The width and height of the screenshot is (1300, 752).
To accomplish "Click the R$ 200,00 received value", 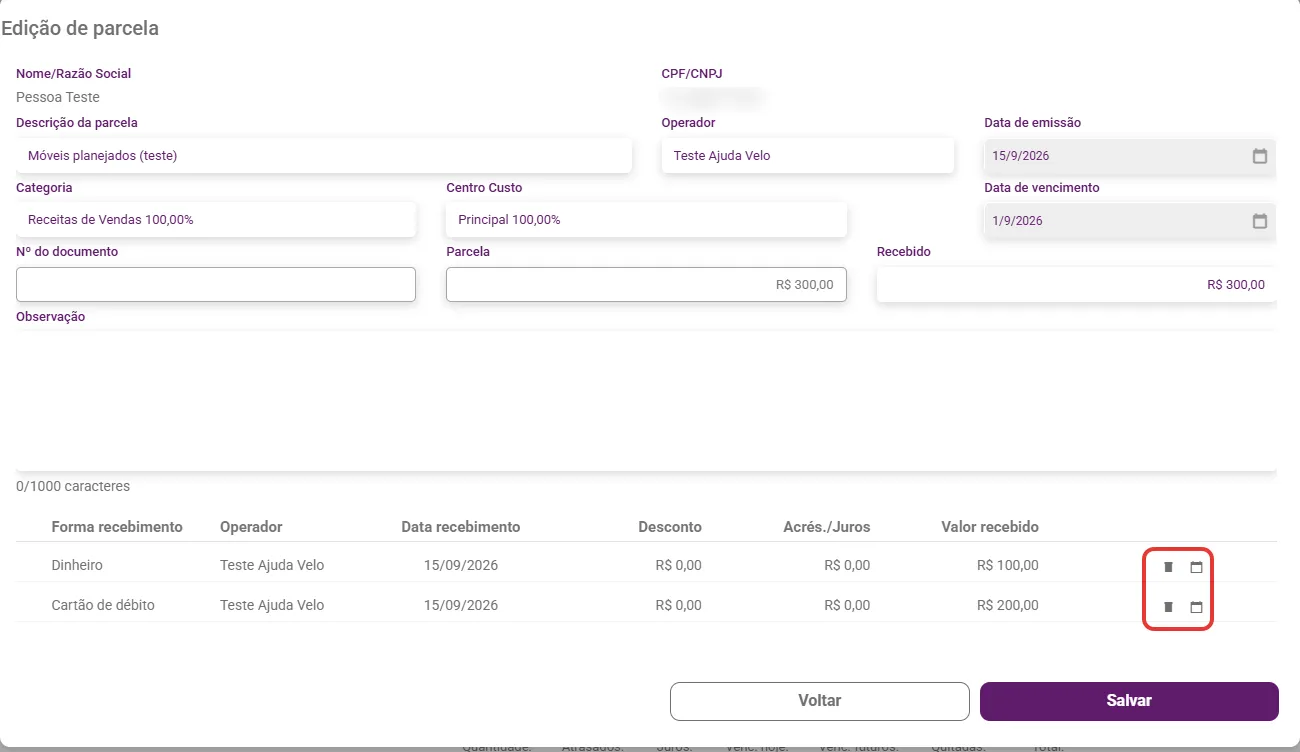I will (1008, 605).
